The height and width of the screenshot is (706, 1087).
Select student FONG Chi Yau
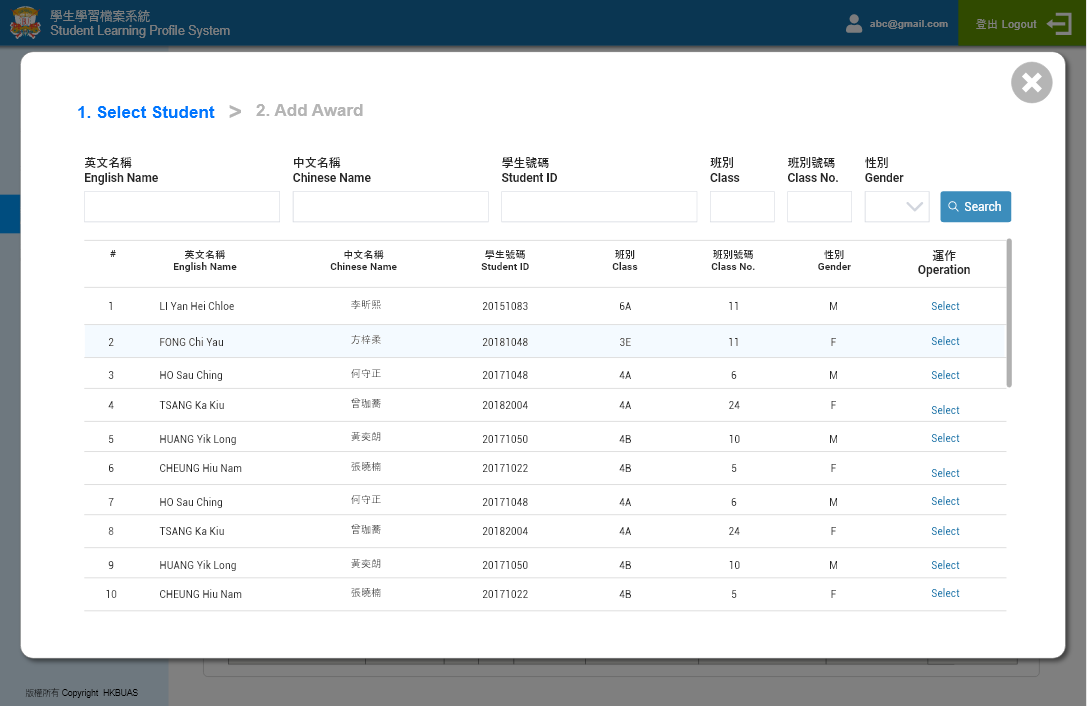(945, 342)
